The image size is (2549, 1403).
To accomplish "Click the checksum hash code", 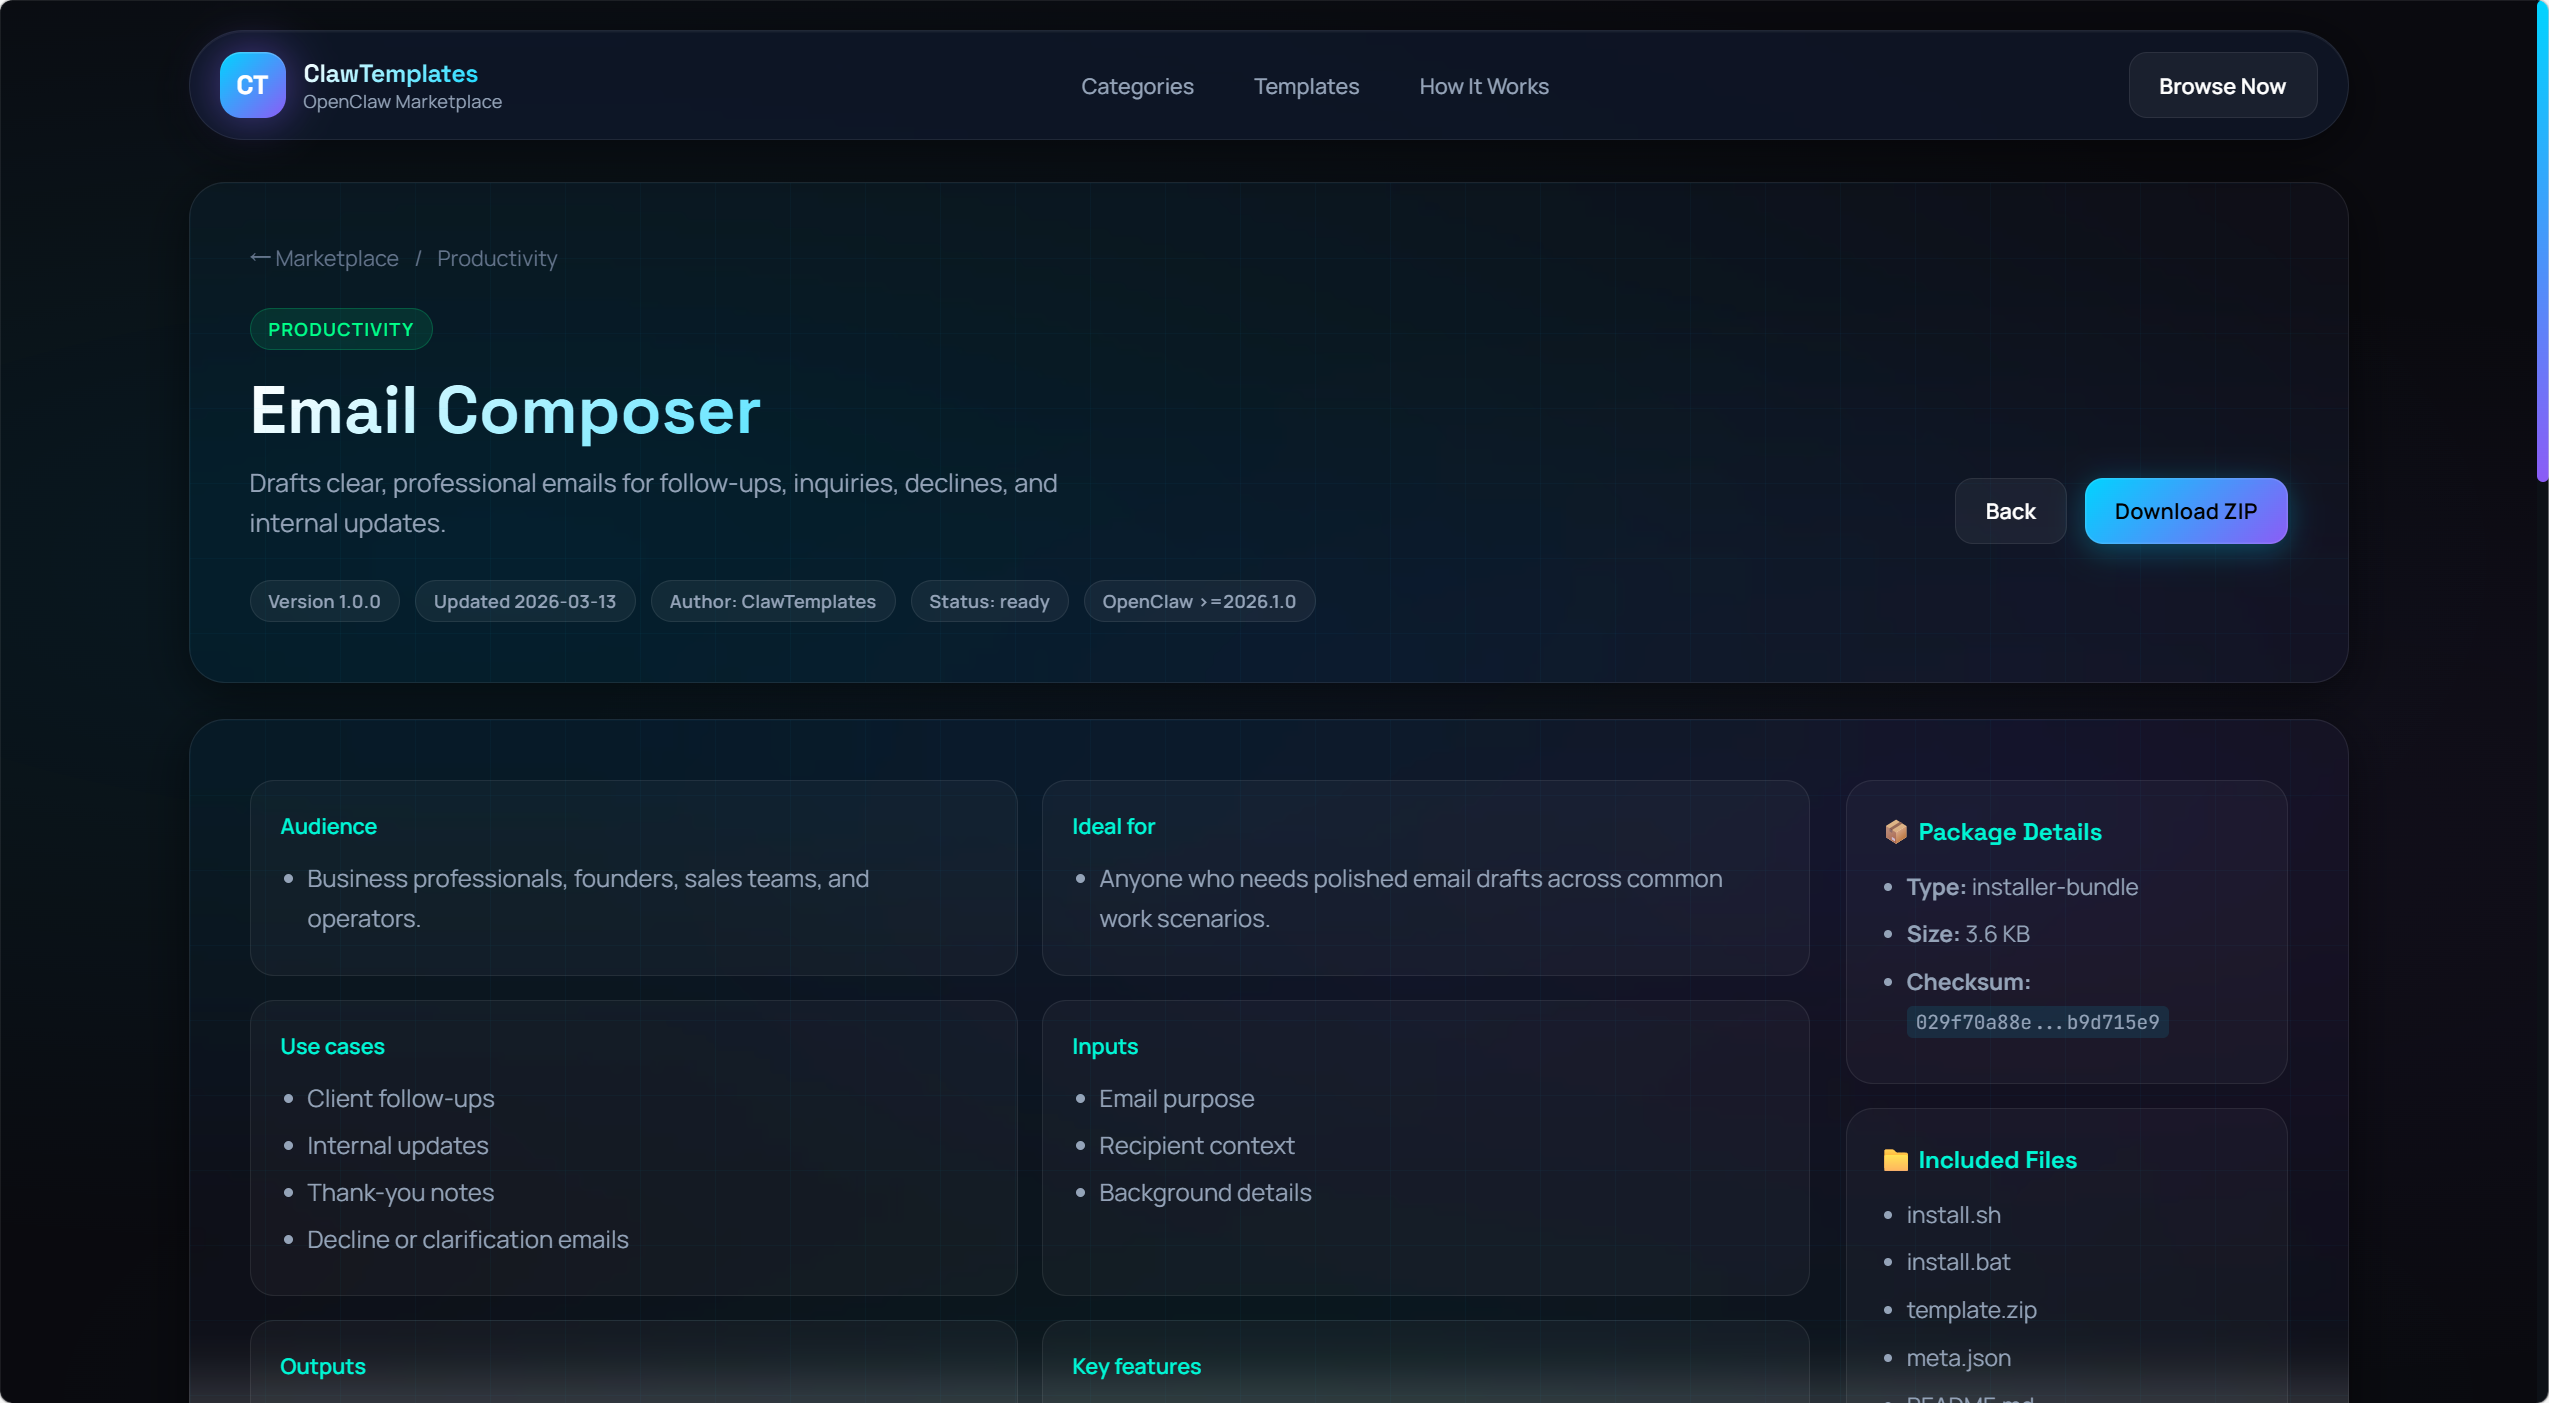I will 2036,1022.
